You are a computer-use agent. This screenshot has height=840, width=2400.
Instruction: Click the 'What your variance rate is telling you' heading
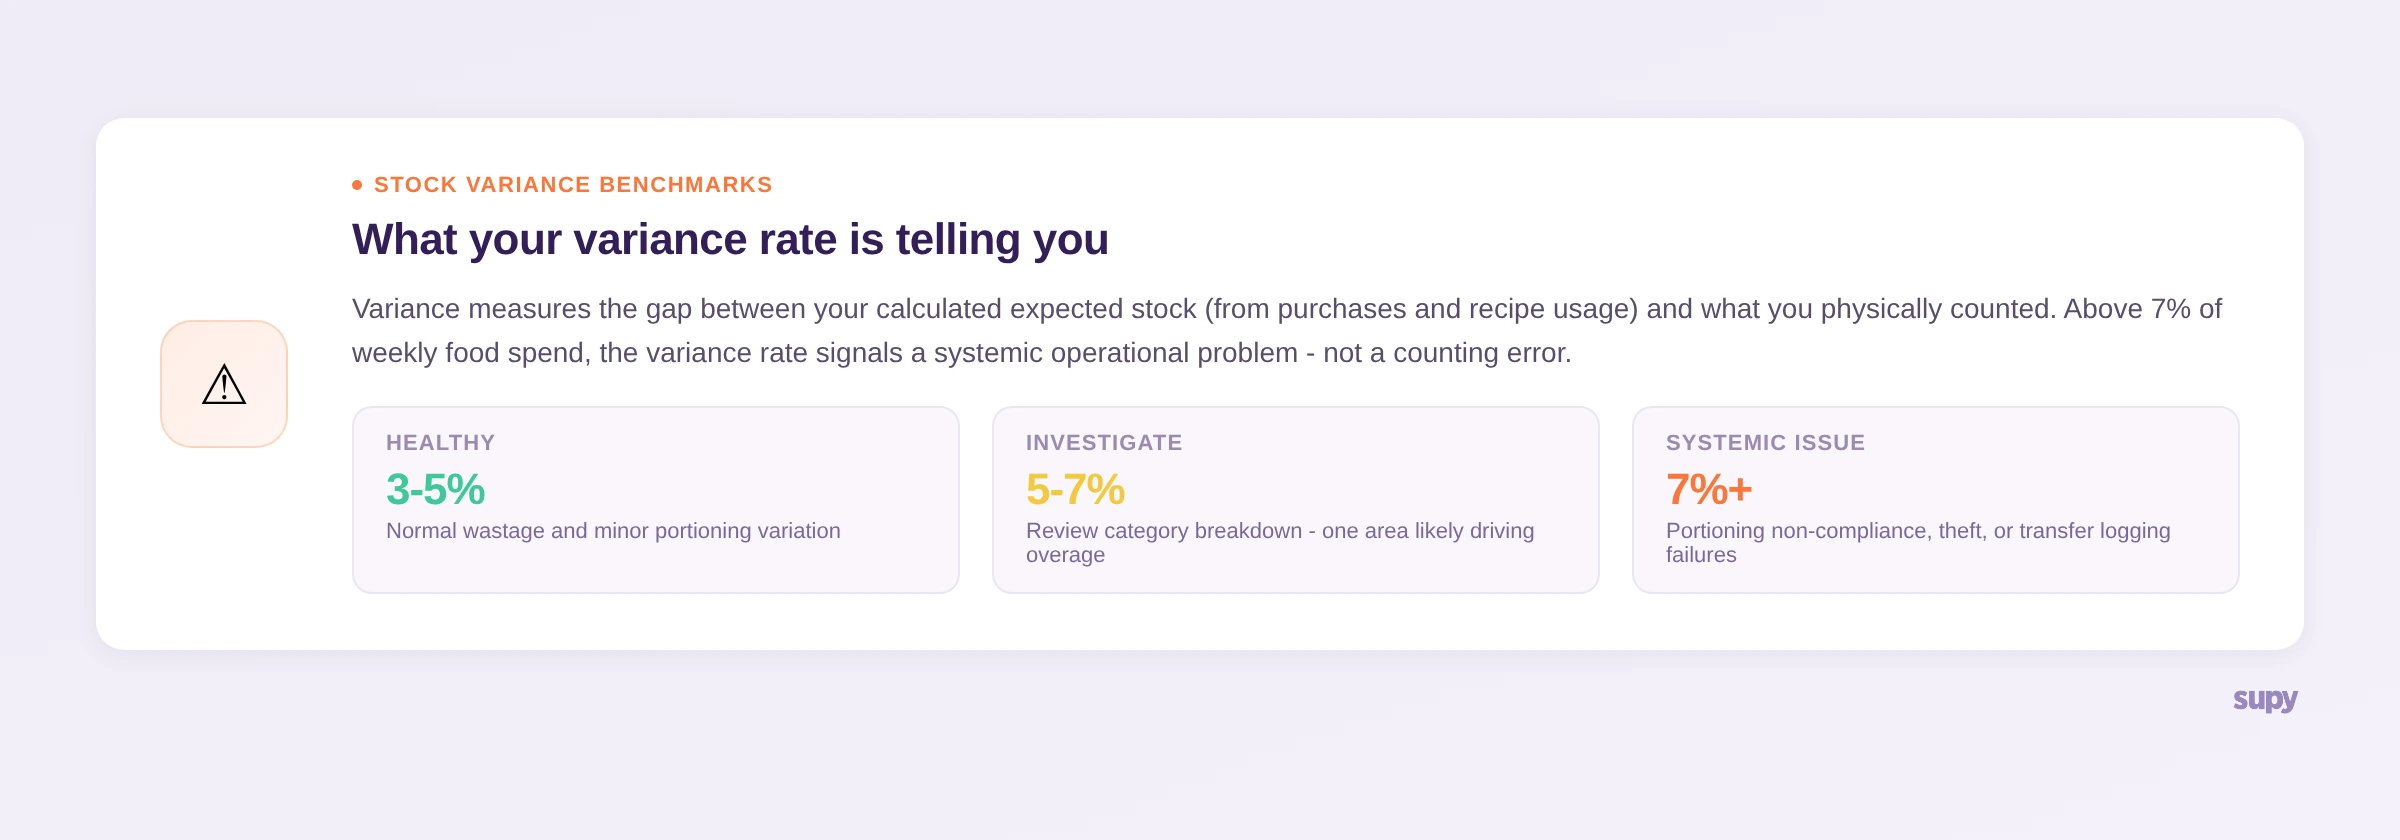pos(730,240)
